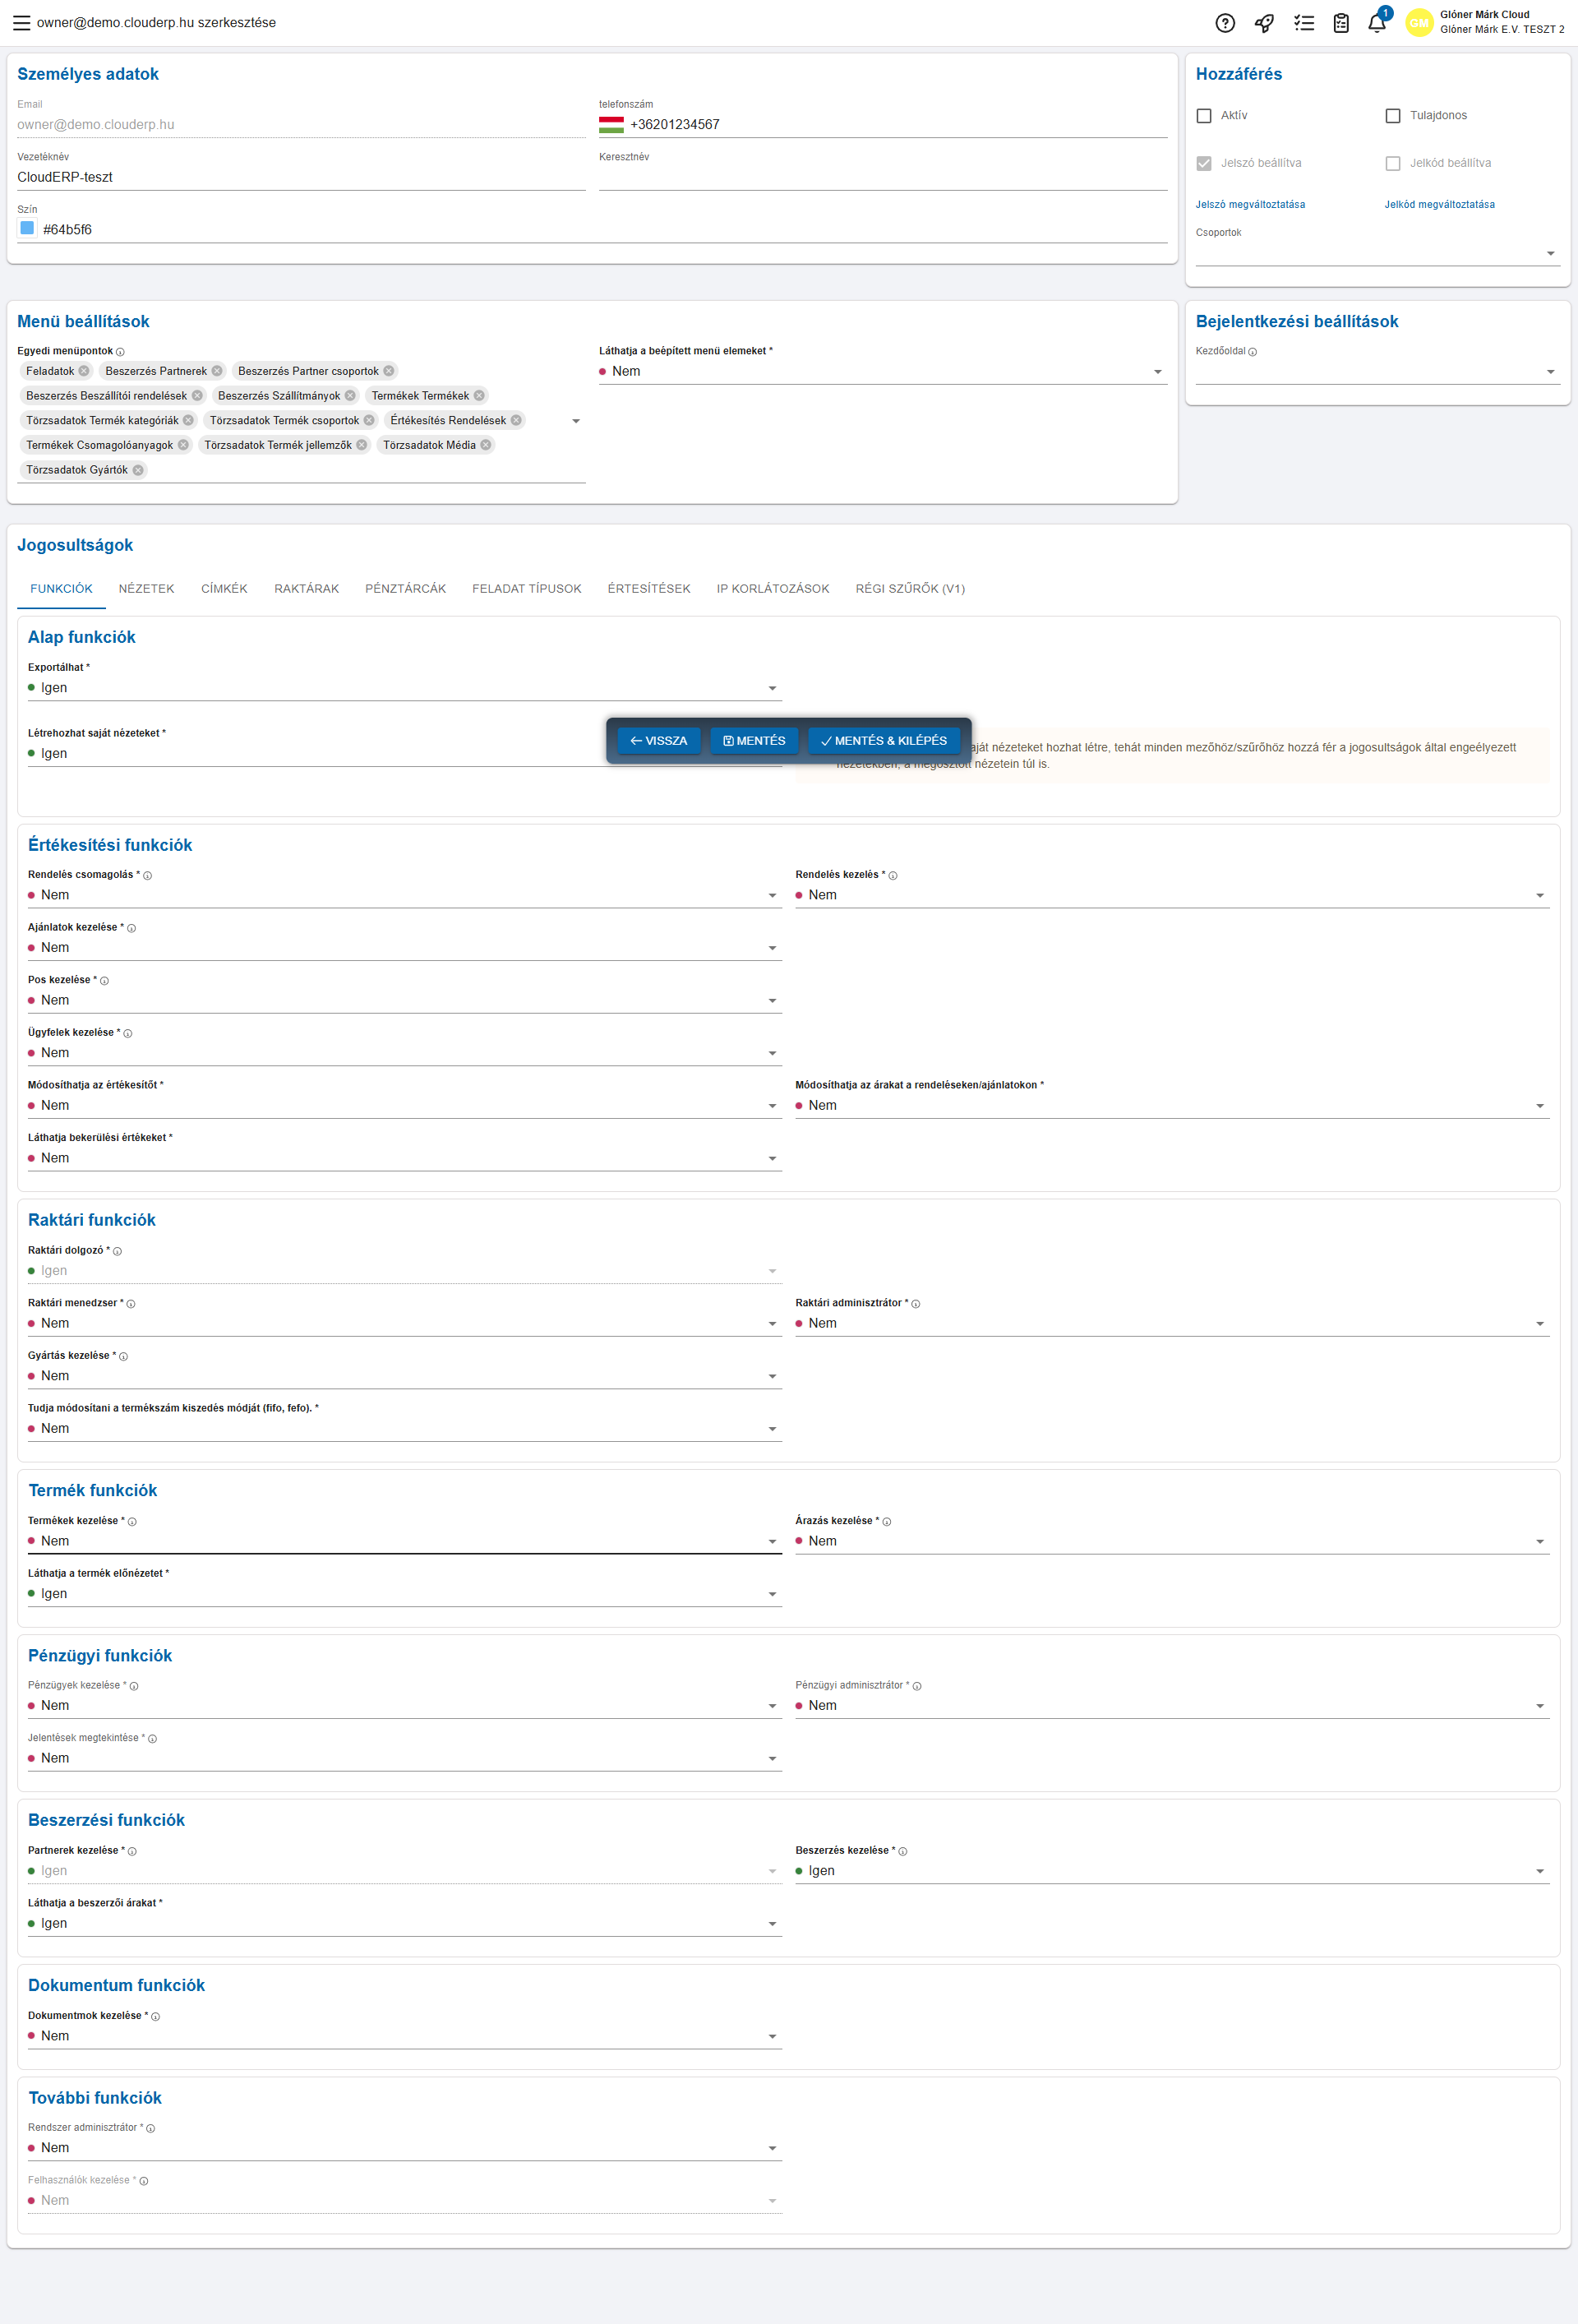Open the task checklist icon
The image size is (1578, 2324).
pos(1303,23)
